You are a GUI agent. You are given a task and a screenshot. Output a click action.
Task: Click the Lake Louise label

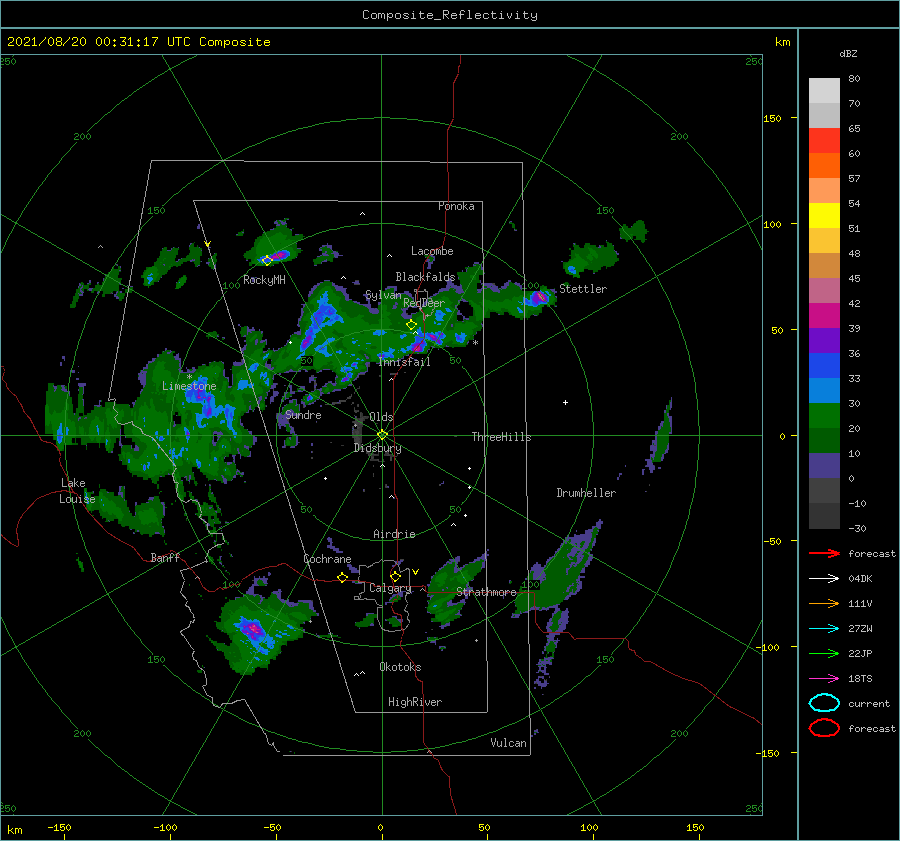coord(77,491)
